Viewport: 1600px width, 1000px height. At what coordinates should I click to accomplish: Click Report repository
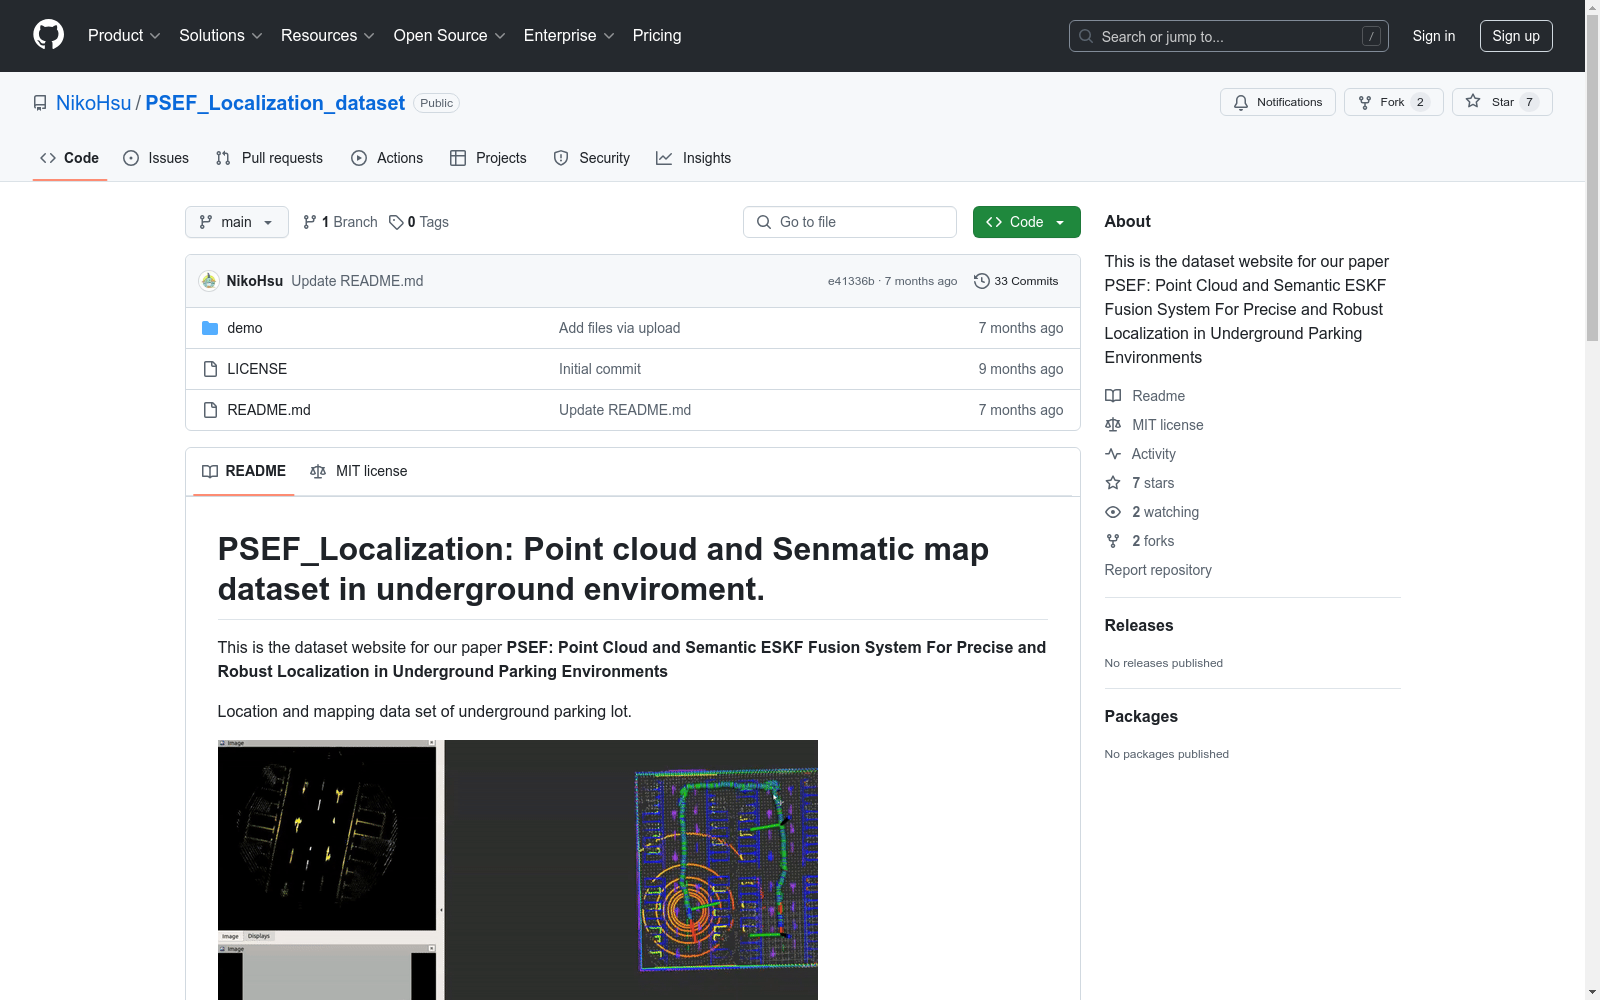pyautogui.click(x=1158, y=570)
